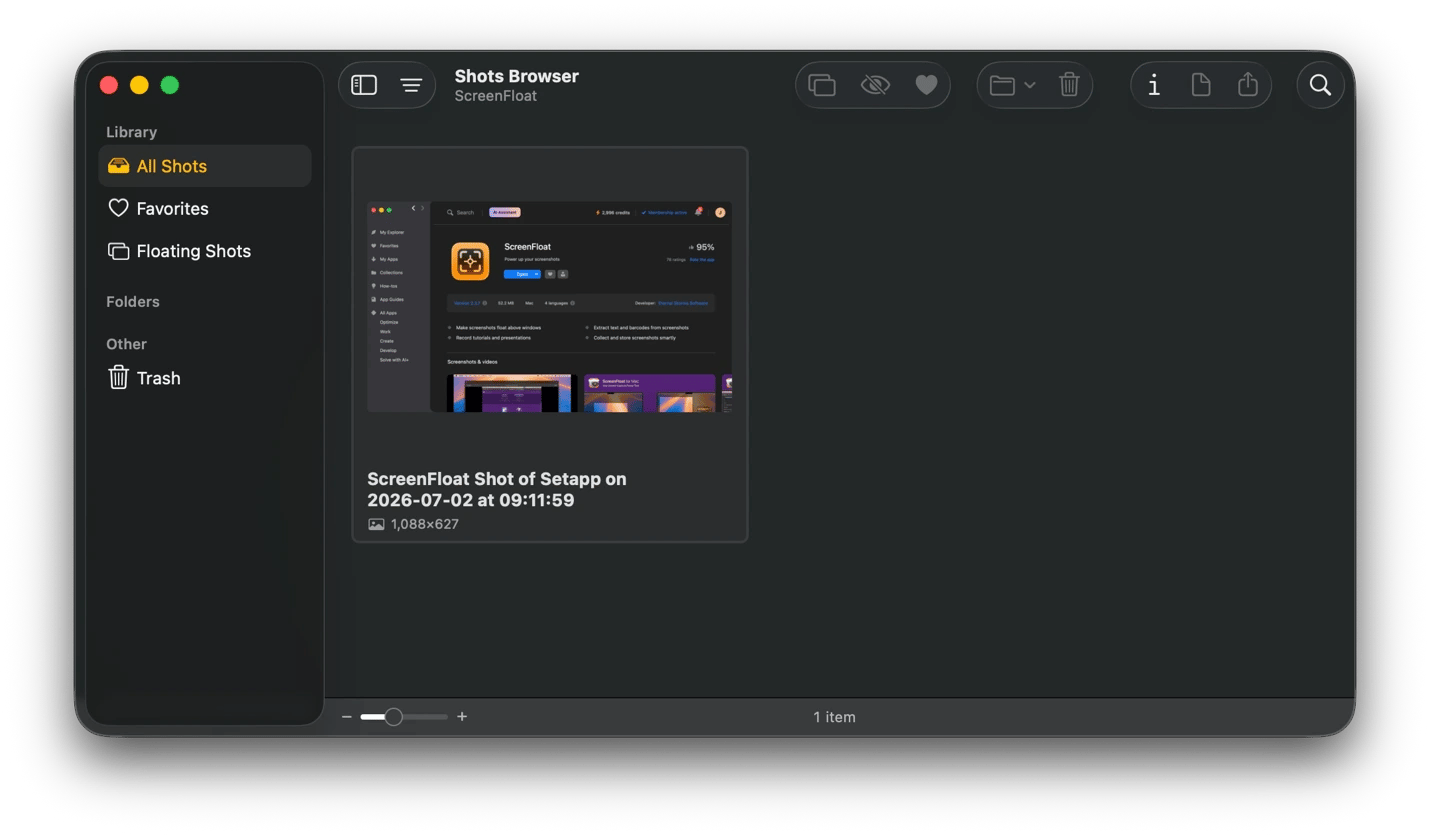Toggle visibility with crossed eye icon
Viewport: 1430px width, 835px height.
(x=875, y=85)
